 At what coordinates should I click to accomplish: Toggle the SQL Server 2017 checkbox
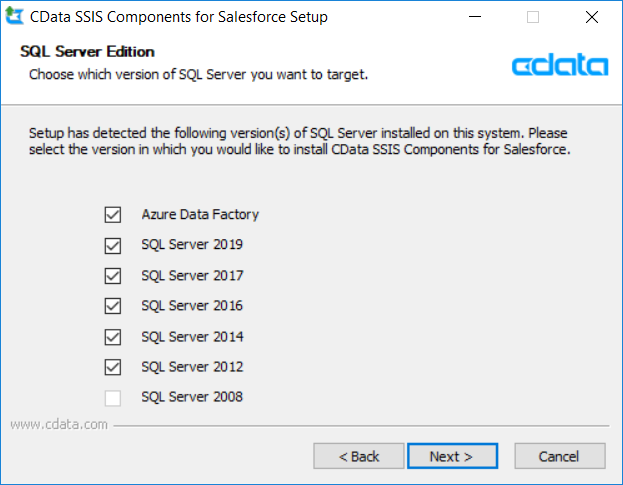click(113, 275)
